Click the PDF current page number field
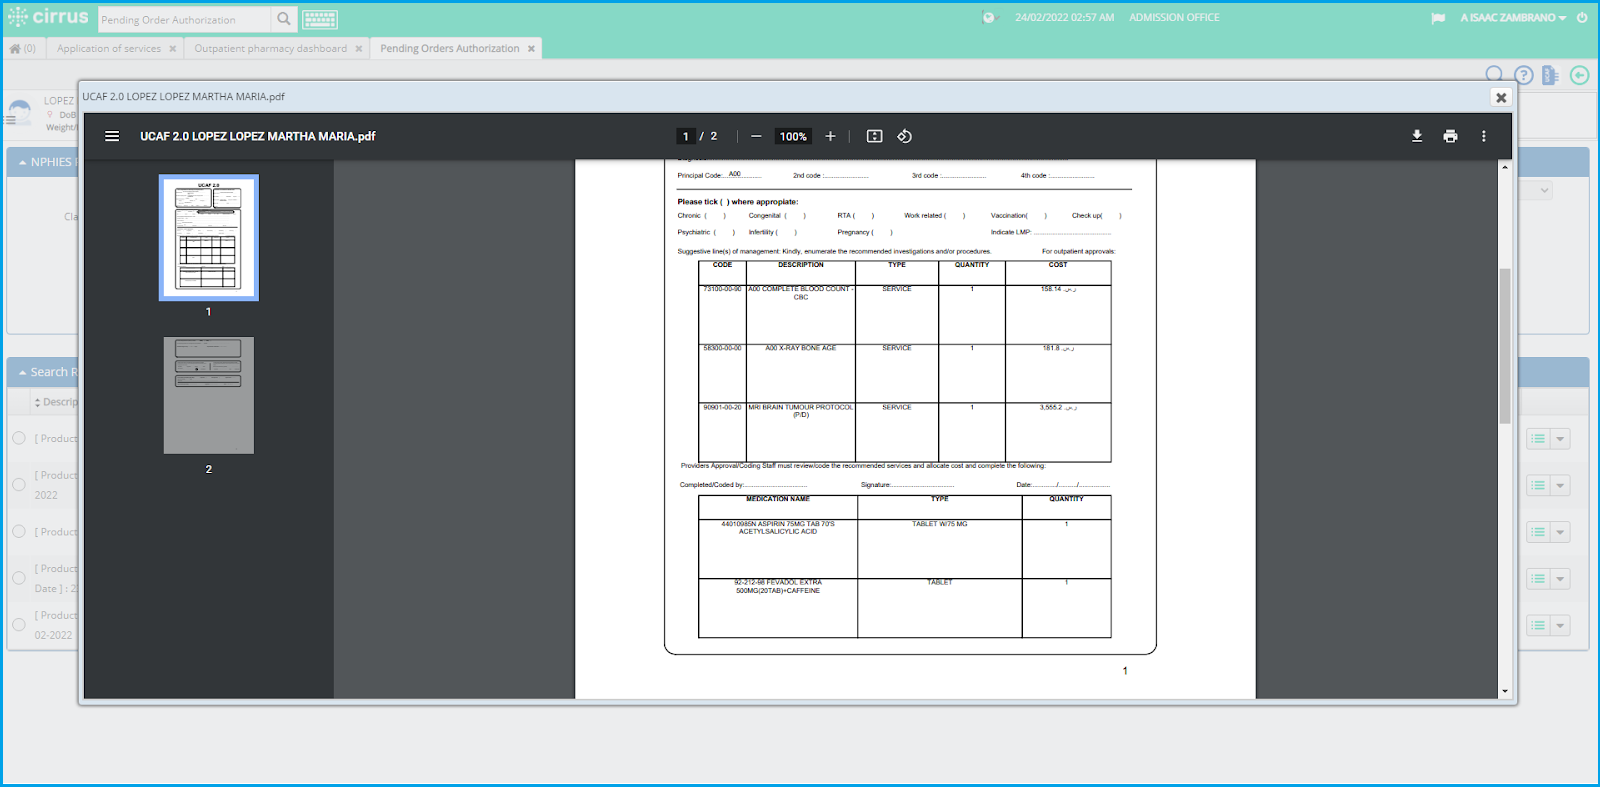The width and height of the screenshot is (1600, 790). pyautogui.click(x=686, y=136)
